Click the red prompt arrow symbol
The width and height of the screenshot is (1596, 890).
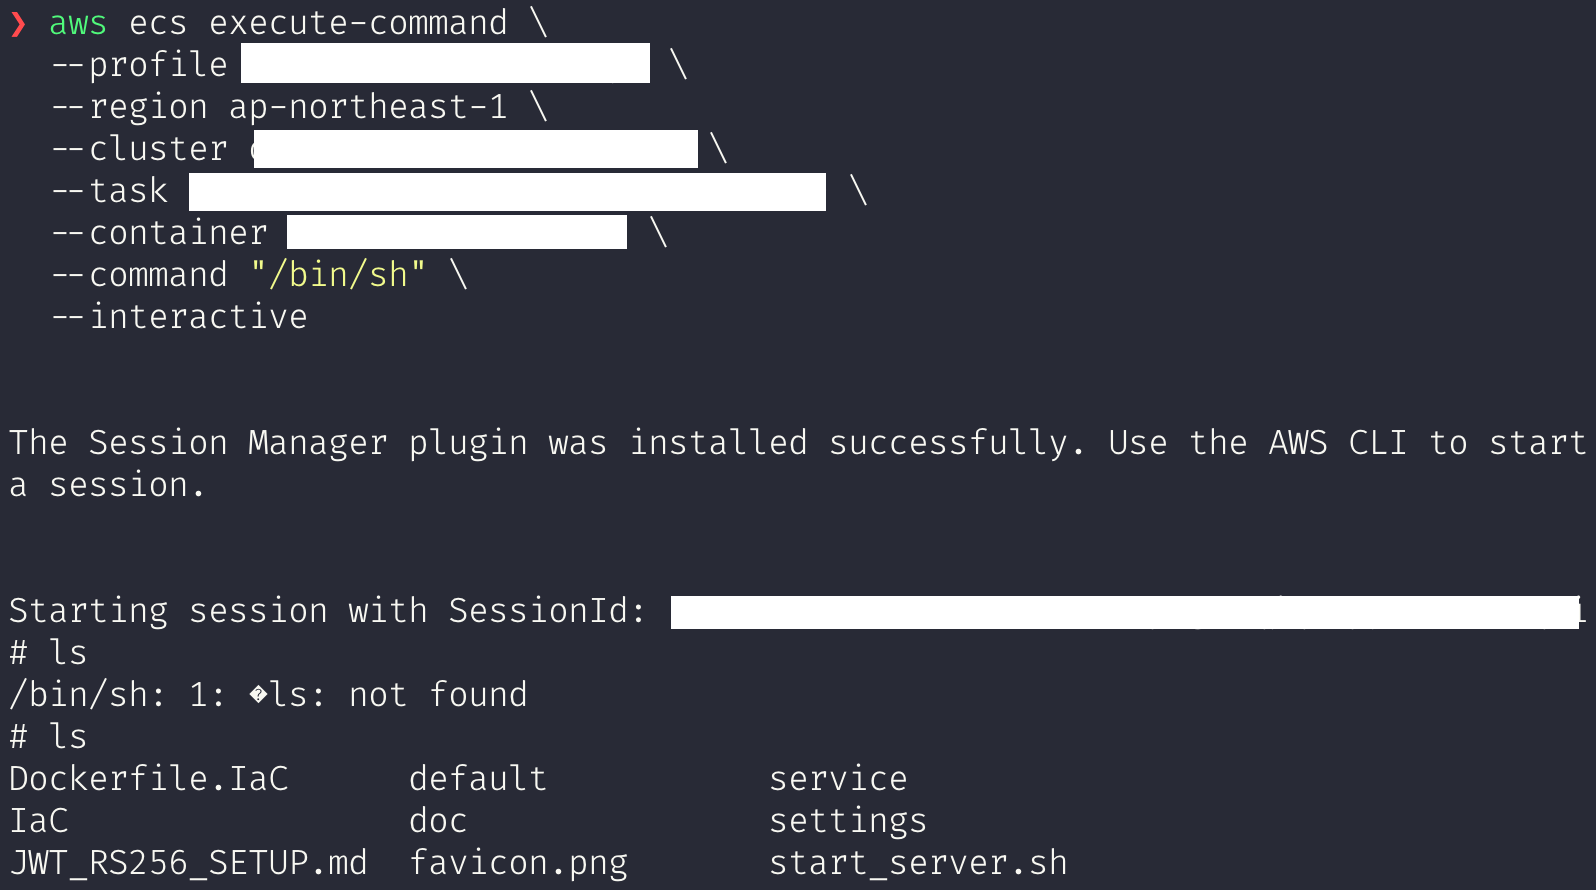click(x=18, y=24)
